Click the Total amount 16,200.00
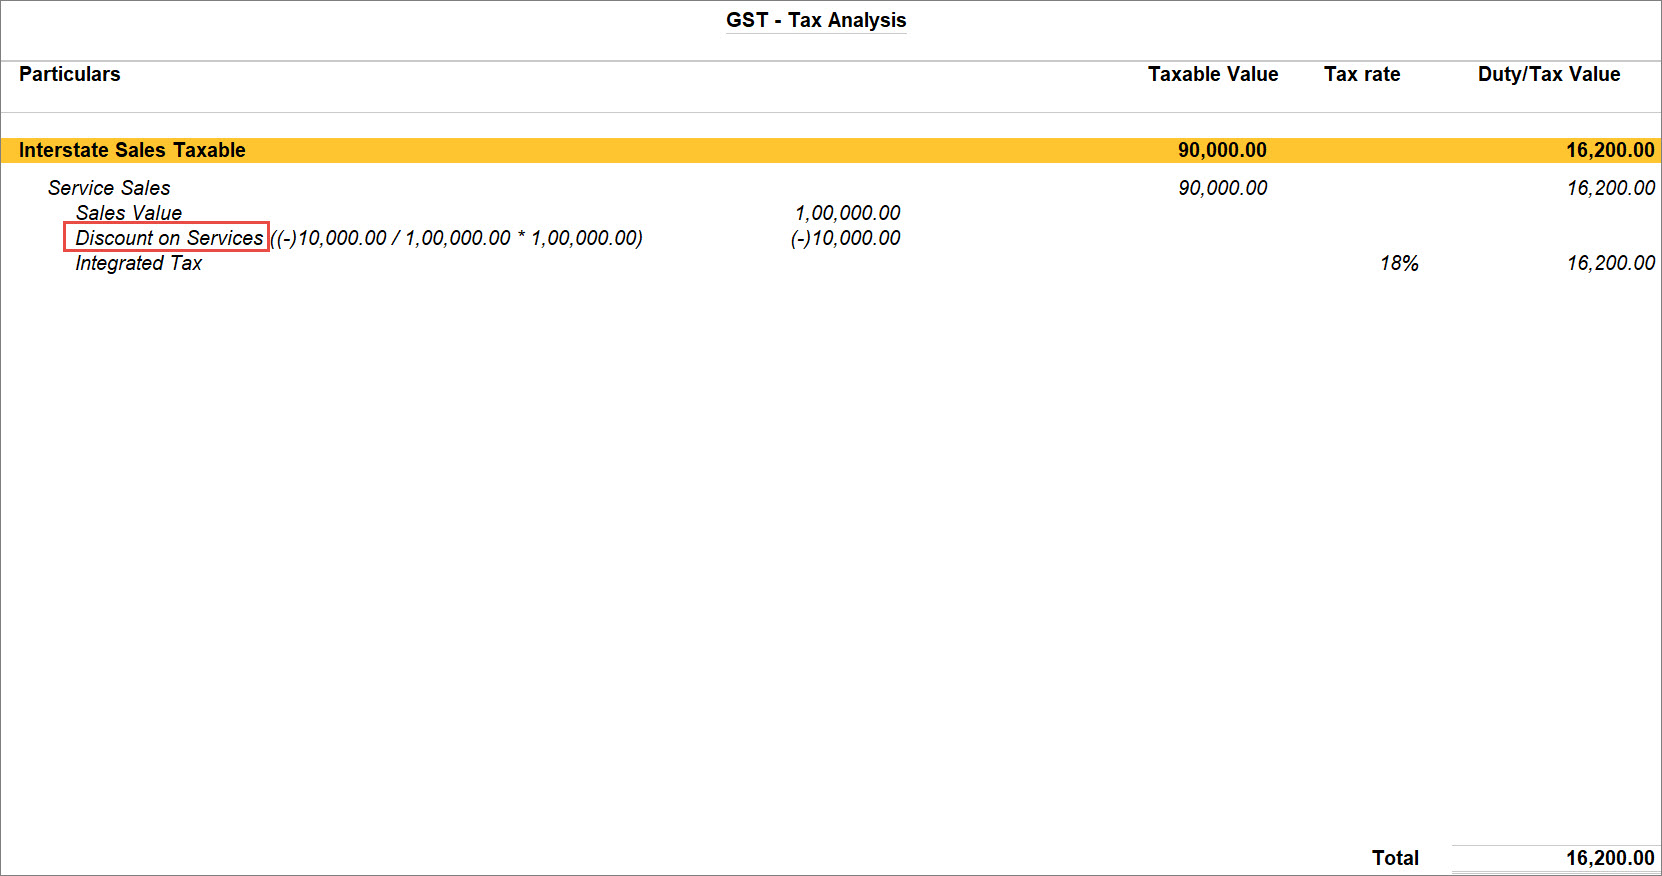Image resolution: width=1662 pixels, height=876 pixels. 1610,858
